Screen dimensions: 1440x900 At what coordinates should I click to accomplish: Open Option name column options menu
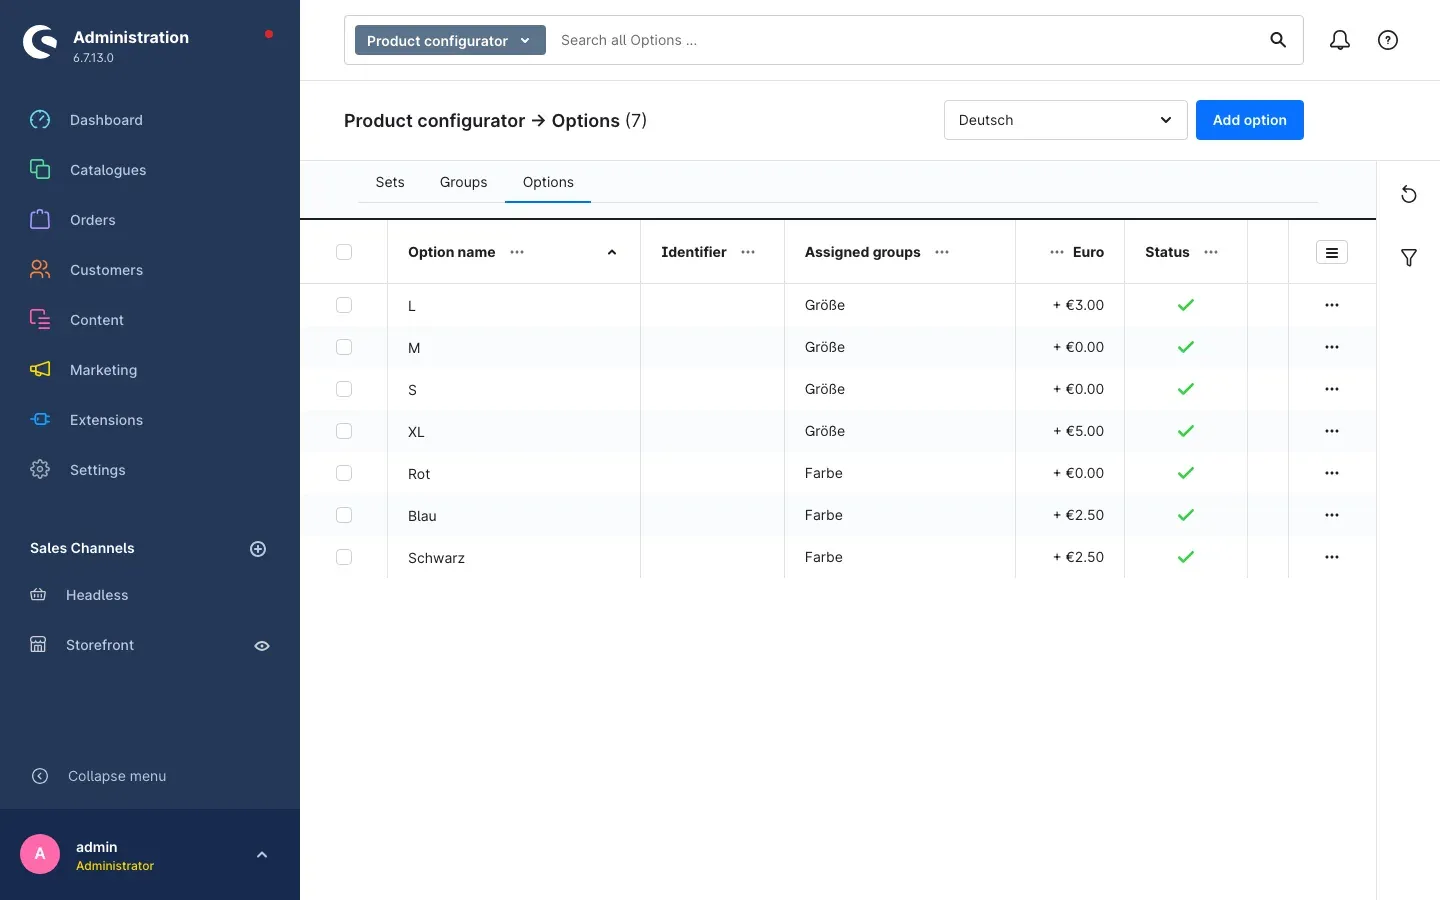pos(517,252)
